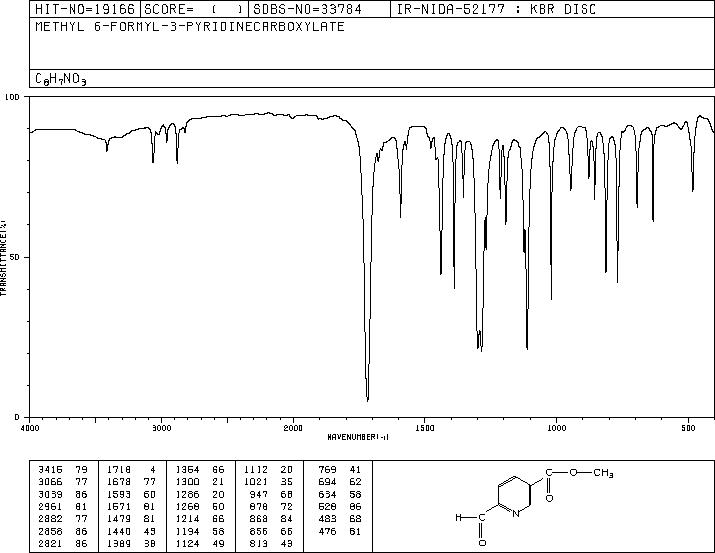
Task: Click the CH3 group in the structure
Action: tap(603, 473)
